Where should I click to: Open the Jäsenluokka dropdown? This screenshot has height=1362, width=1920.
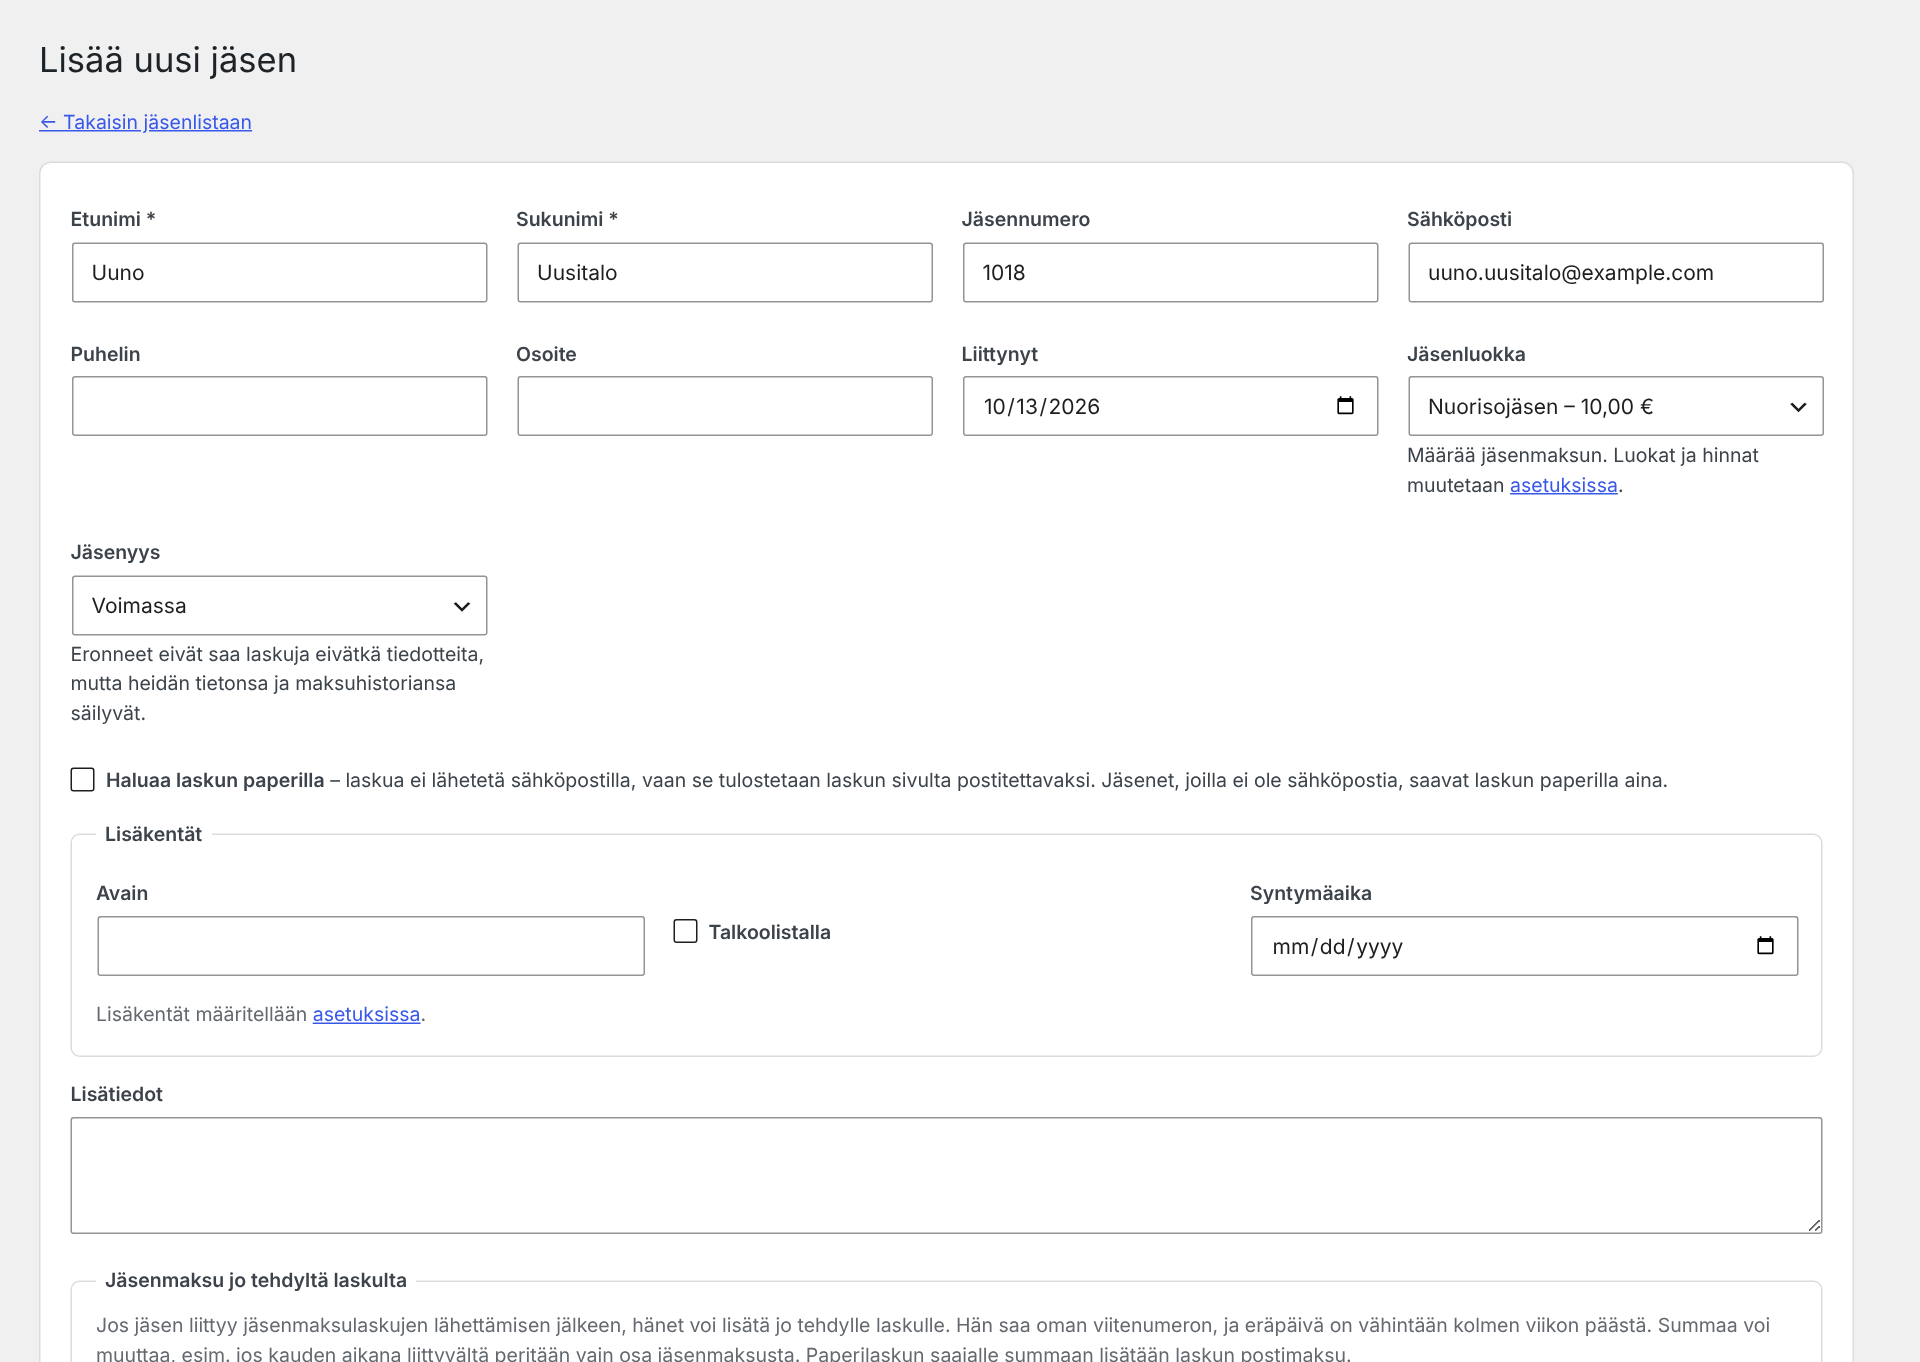[x=1615, y=406]
